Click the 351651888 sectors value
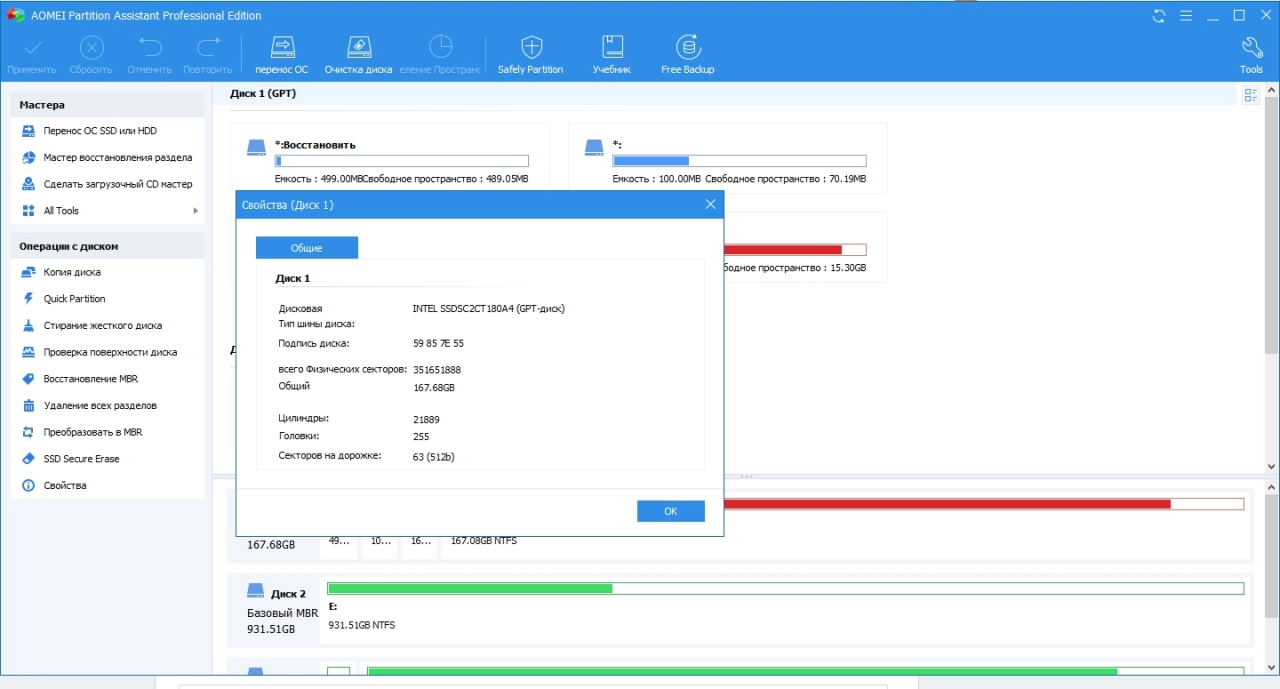The width and height of the screenshot is (1280, 689). [437, 370]
